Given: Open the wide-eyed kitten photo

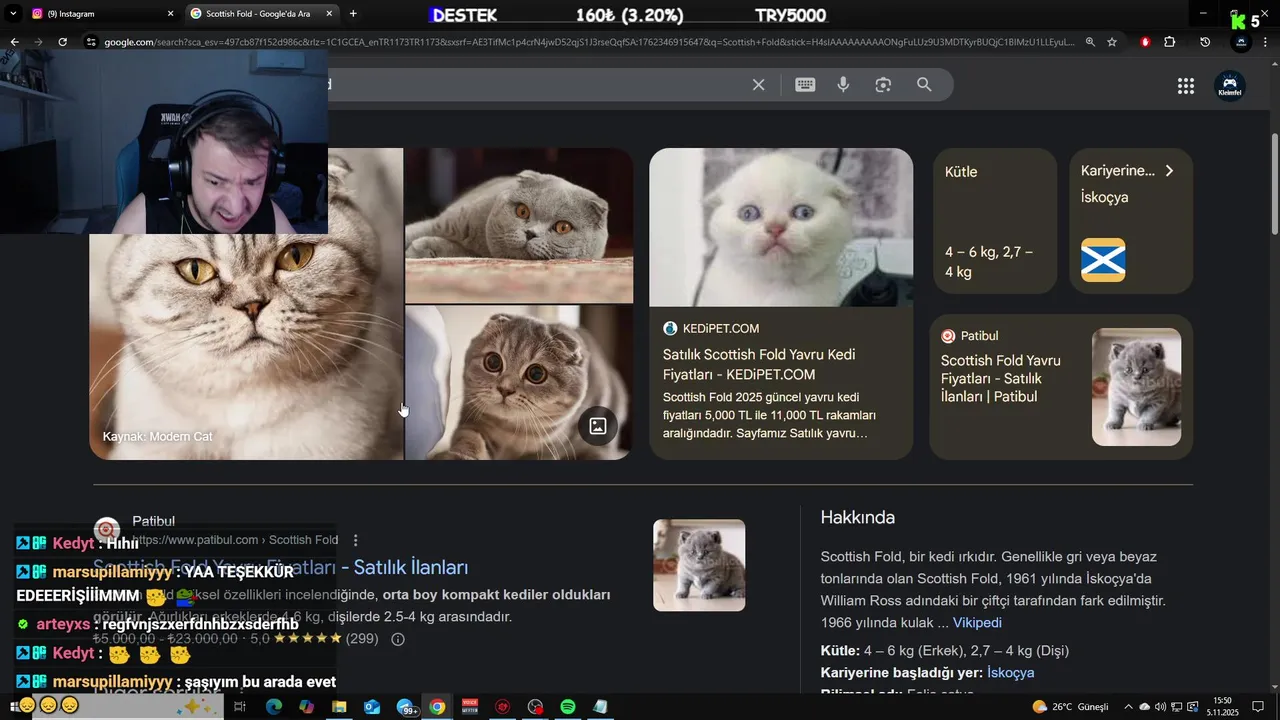Looking at the screenshot, I should pos(519,383).
